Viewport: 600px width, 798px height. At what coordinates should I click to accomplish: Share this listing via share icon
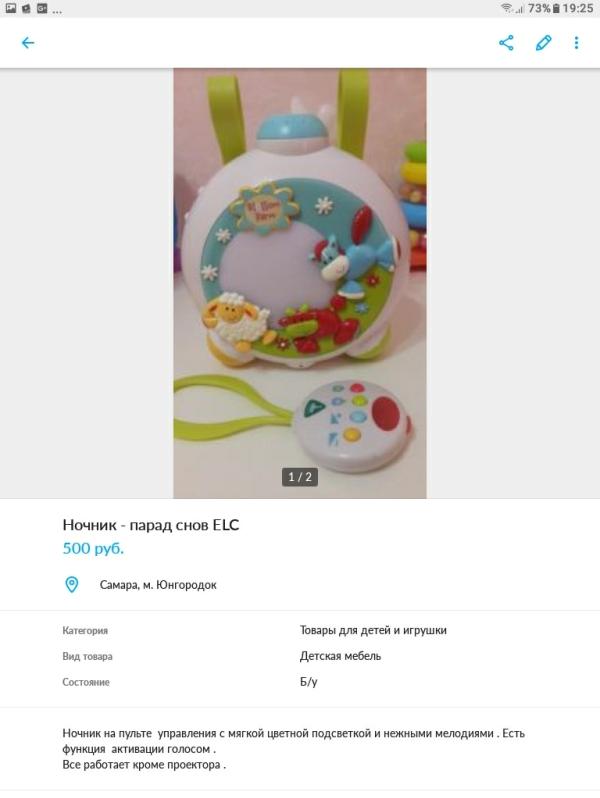[x=506, y=43]
